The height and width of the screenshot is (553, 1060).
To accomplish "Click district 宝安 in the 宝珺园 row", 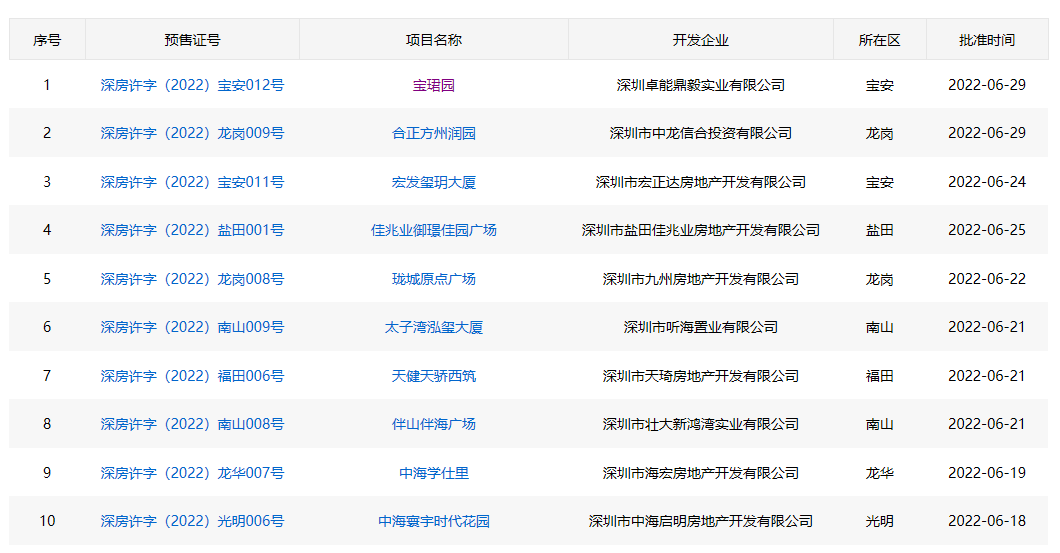I will click(x=880, y=85).
